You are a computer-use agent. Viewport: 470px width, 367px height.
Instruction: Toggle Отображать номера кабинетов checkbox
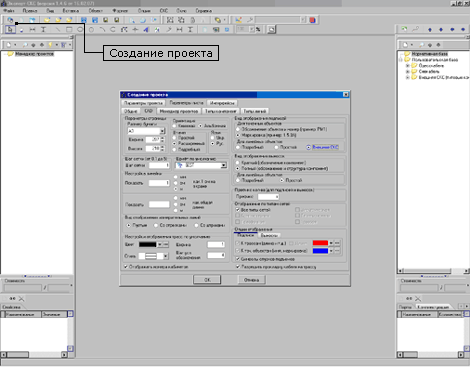(x=126, y=267)
